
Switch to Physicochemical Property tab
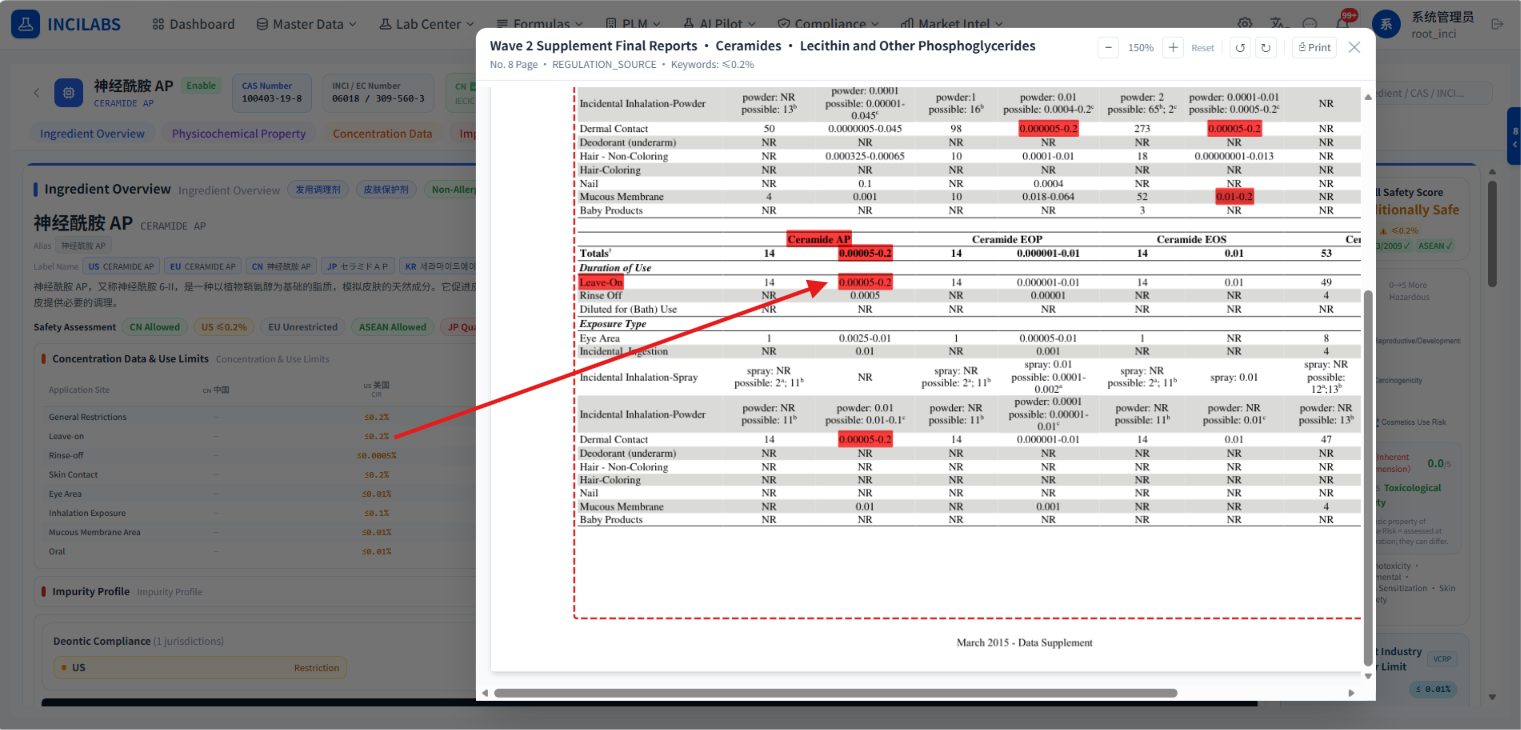tap(239, 134)
